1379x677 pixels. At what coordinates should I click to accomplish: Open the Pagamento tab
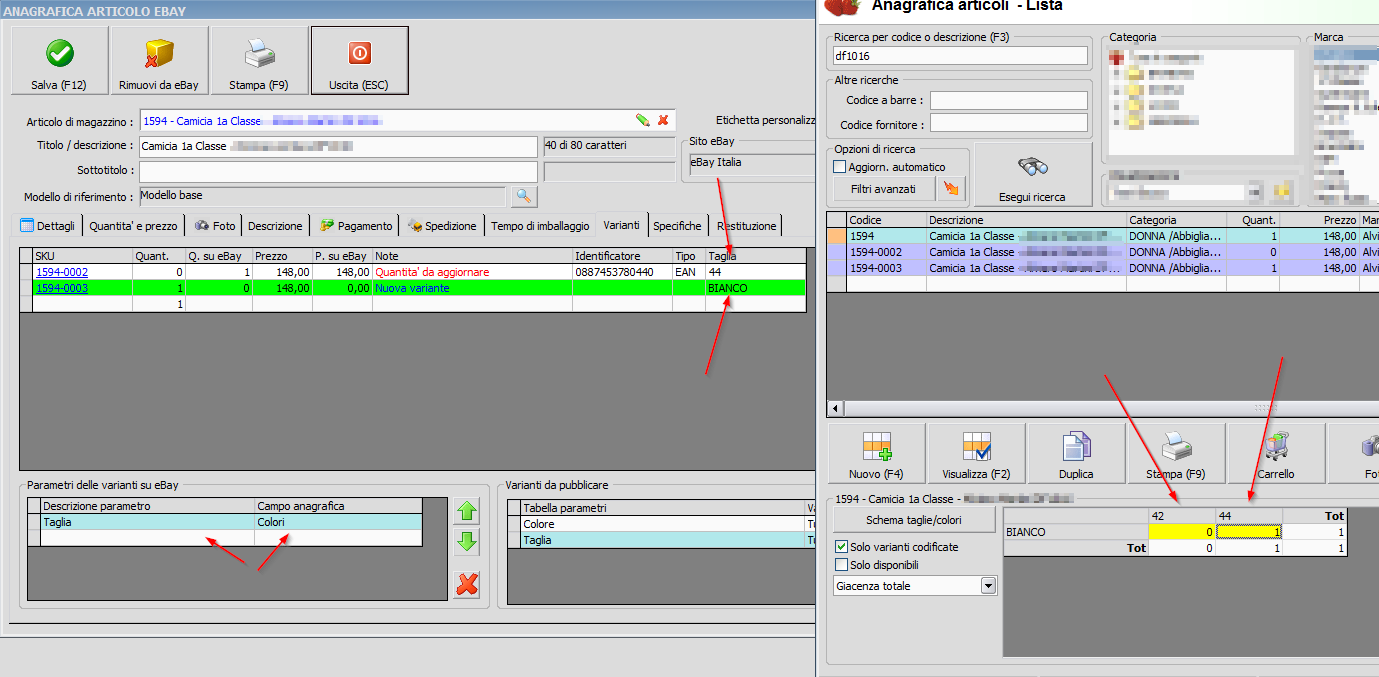tap(356, 225)
